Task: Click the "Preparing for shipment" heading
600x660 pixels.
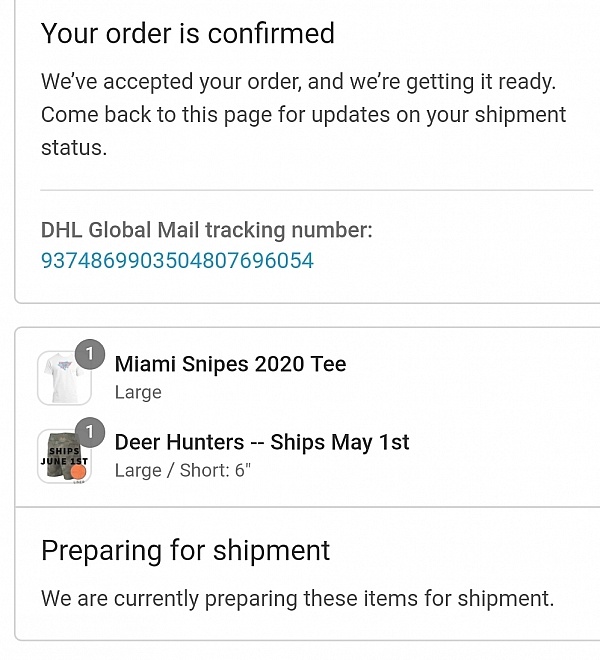Action: [x=185, y=550]
